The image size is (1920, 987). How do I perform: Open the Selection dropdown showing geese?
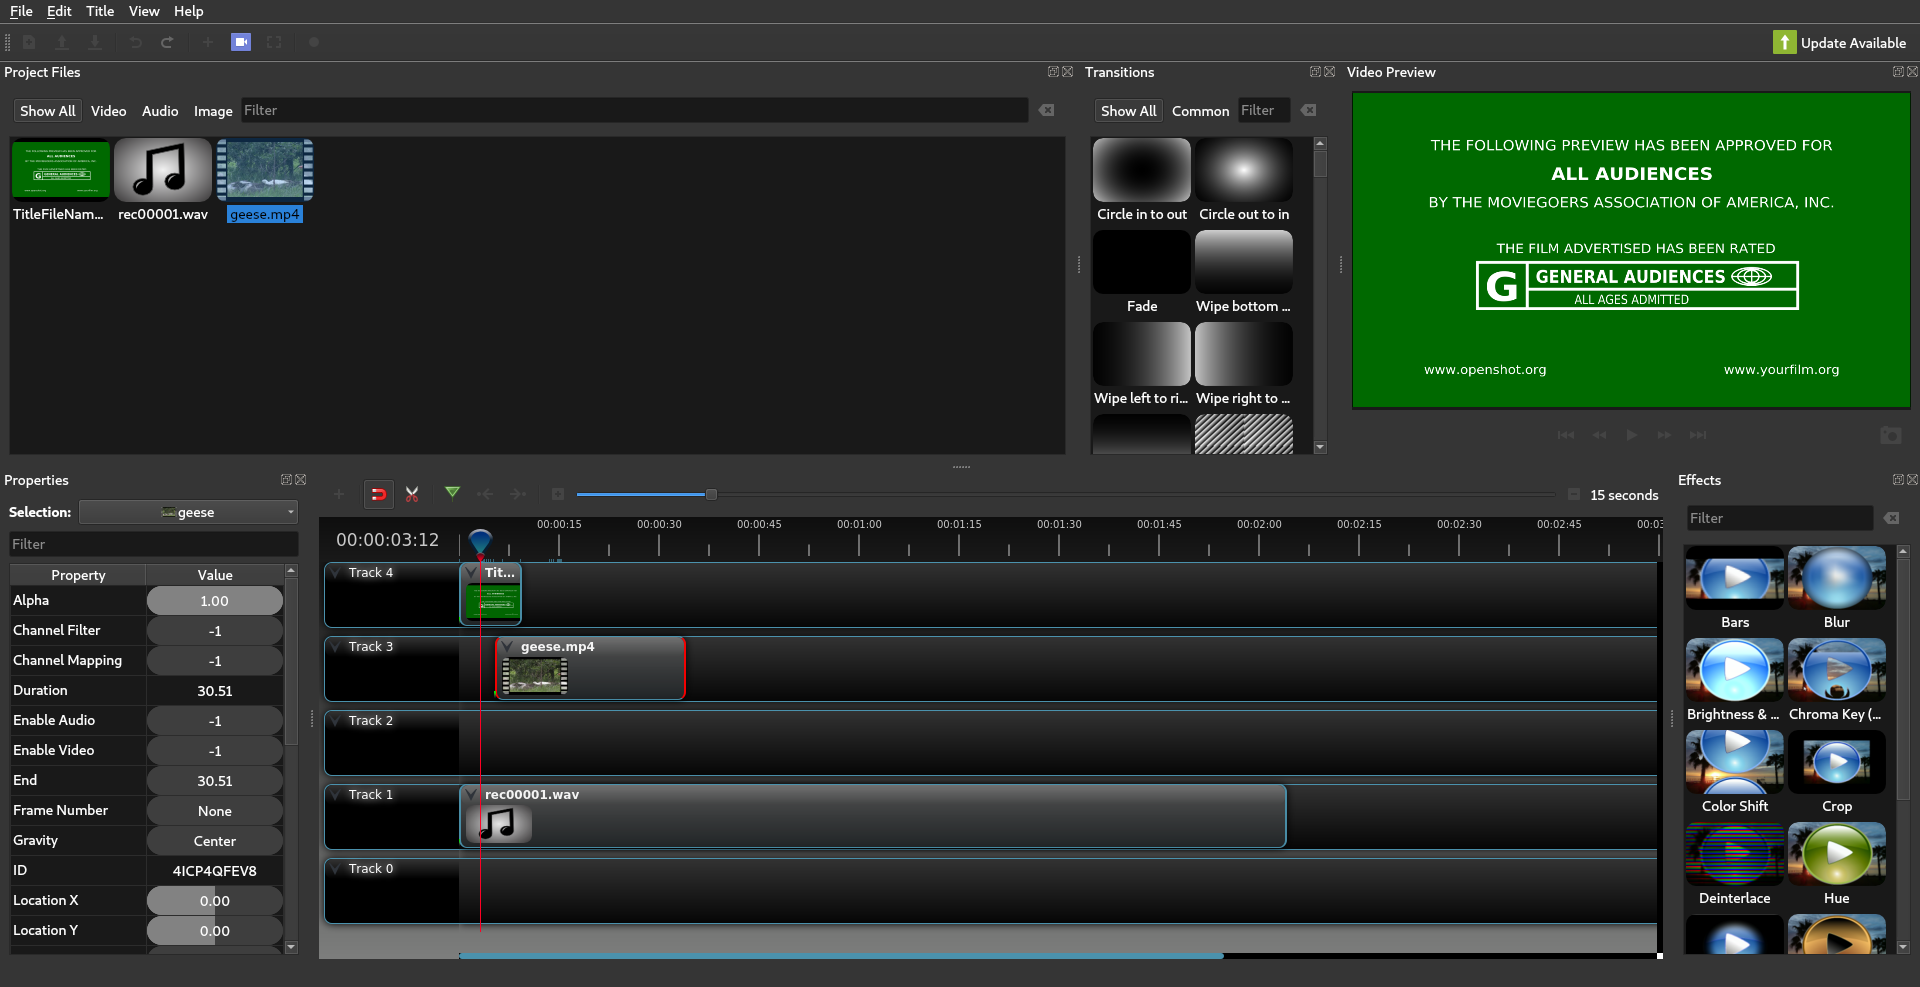pos(189,512)
